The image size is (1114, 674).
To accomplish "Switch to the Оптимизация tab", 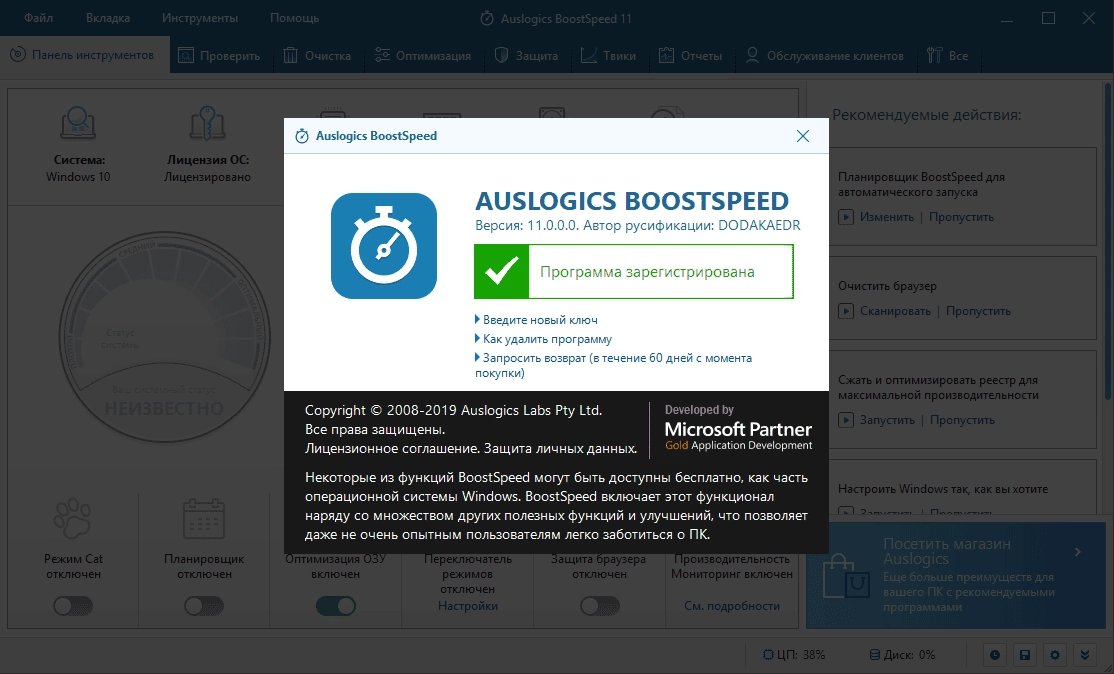I will (x=423, y=55).
